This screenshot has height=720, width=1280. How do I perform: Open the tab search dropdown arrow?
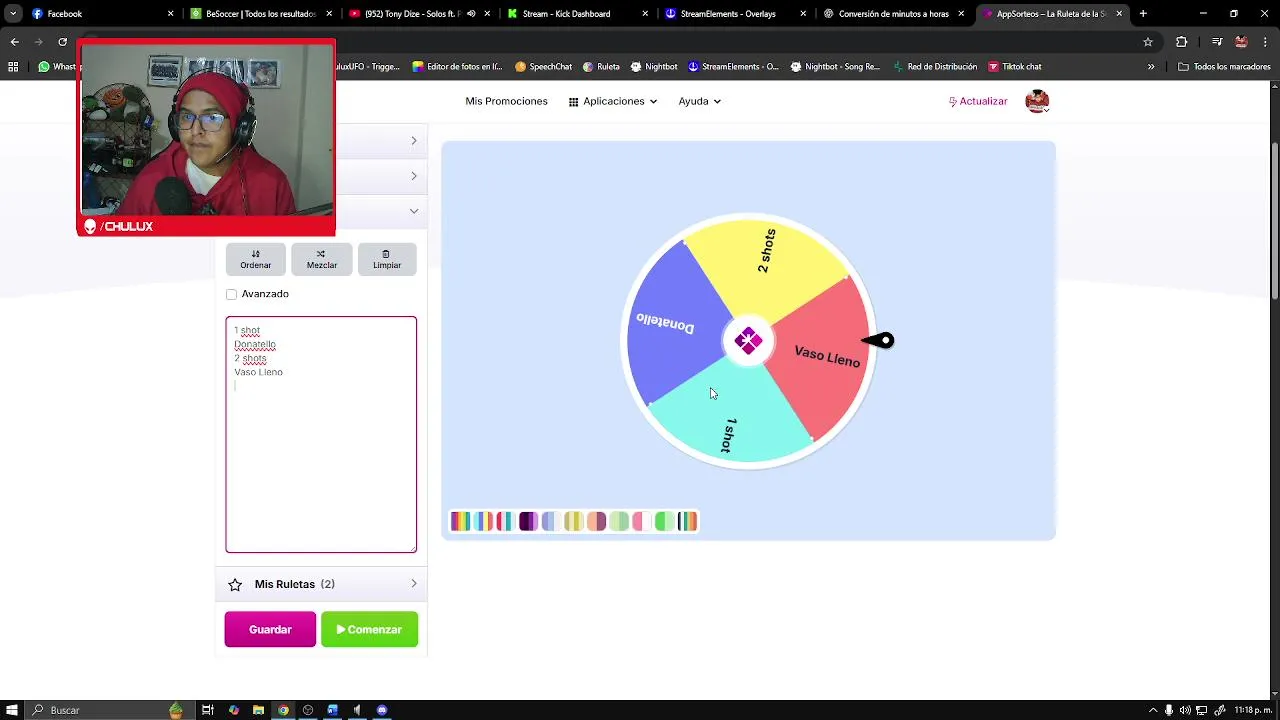[13, 14]
